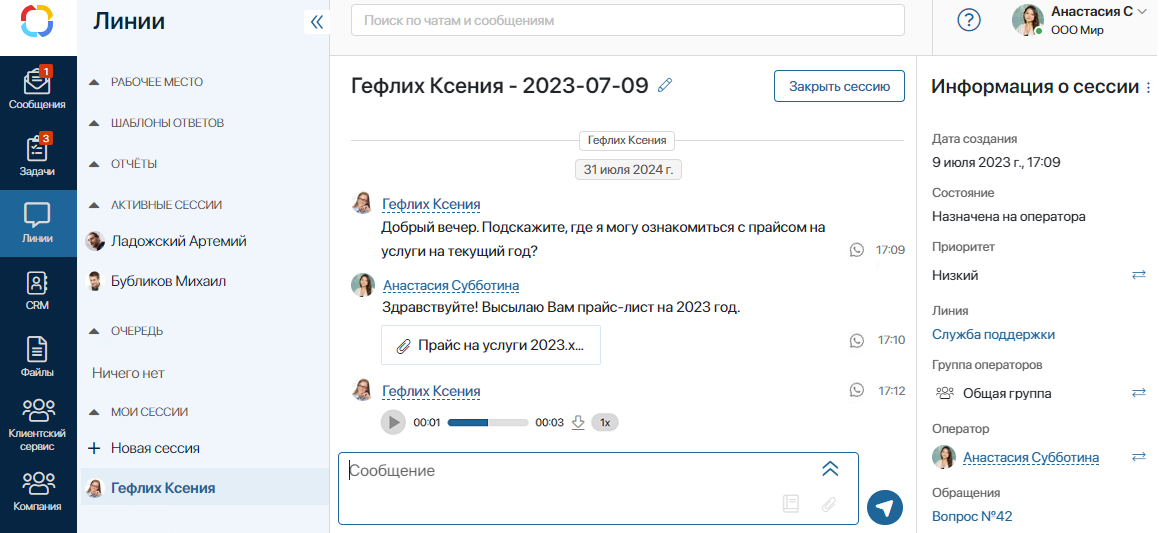
Task: Collapse ОТЧЁТЫ section
Action: [x=94, y=164]
